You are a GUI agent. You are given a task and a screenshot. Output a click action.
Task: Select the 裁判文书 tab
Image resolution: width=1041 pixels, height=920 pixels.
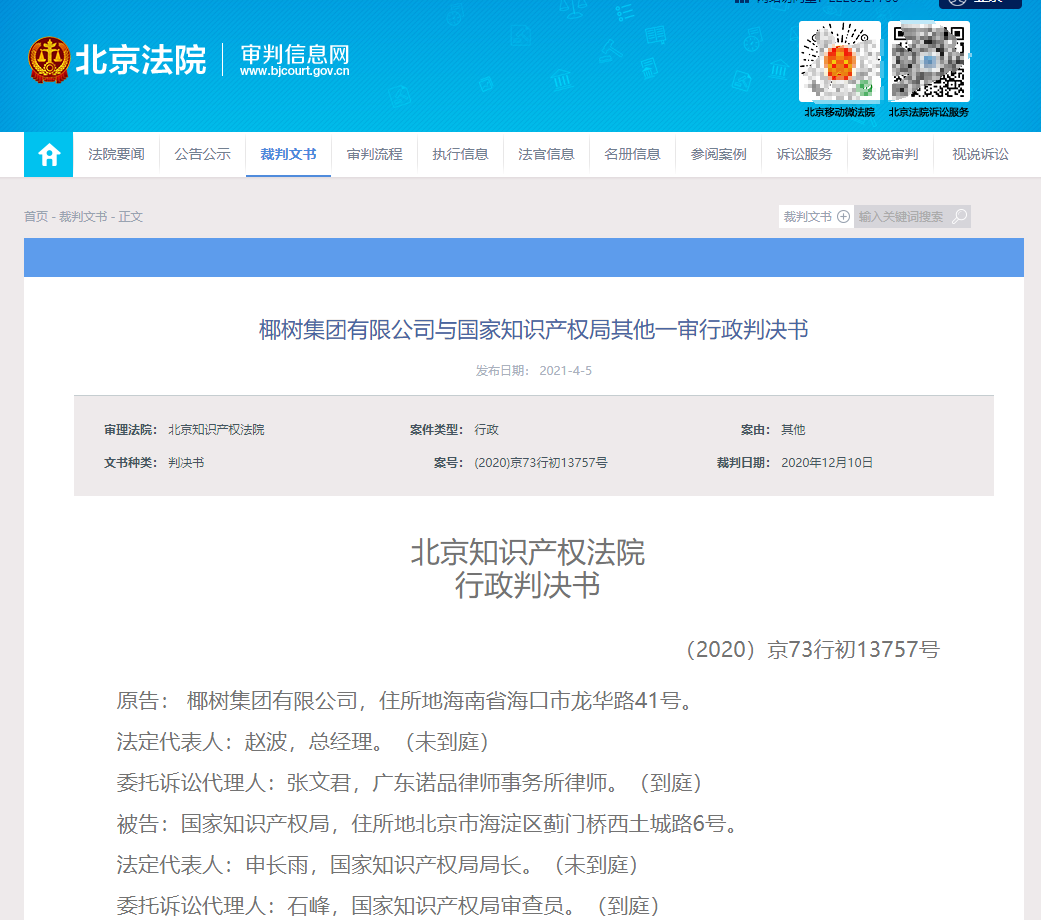pos(288,155)
